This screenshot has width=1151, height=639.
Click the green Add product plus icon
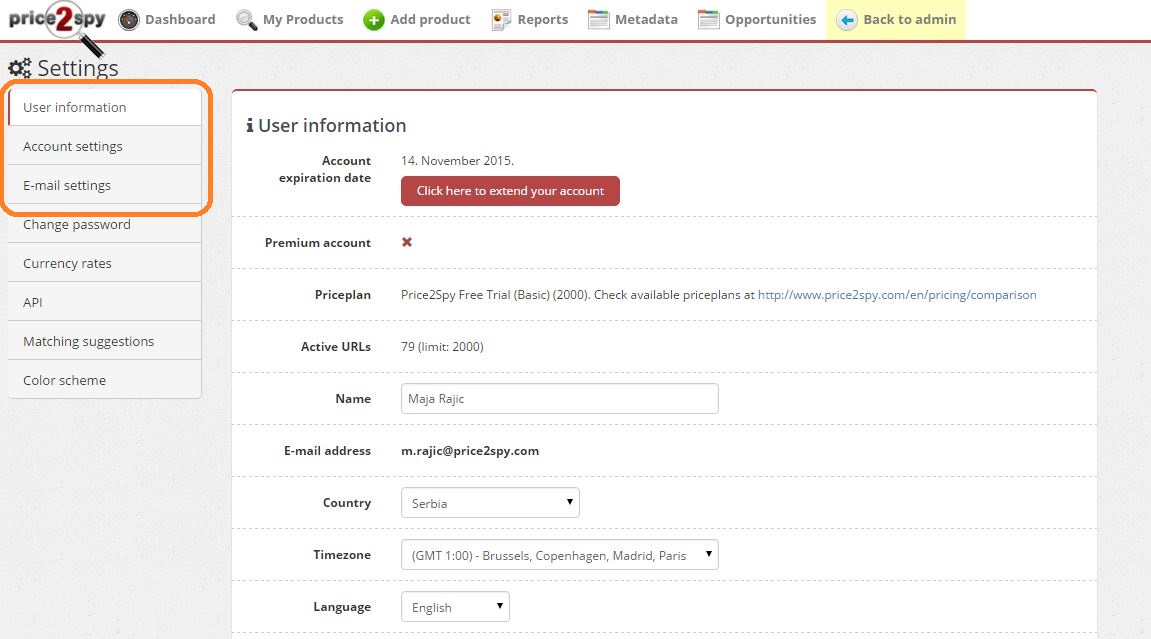[x=374, y=20]
